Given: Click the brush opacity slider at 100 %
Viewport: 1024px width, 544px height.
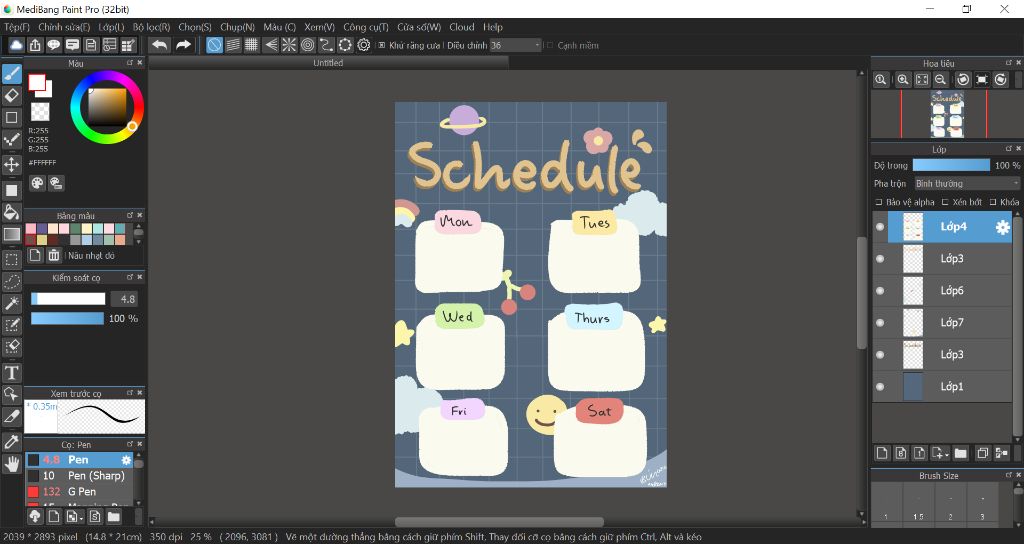Looking at the screenshot, I should [68, 319].
